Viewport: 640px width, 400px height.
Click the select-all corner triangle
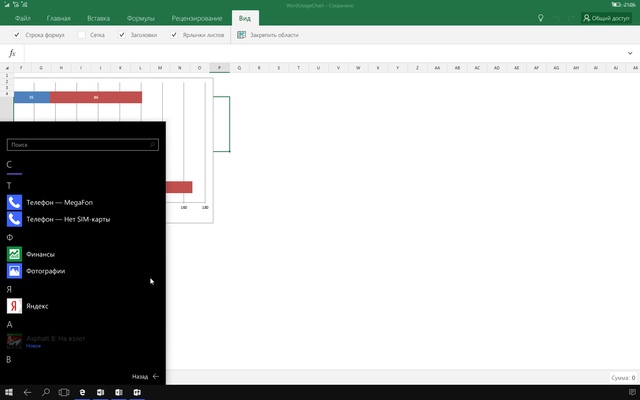click(x=7, y=68)
